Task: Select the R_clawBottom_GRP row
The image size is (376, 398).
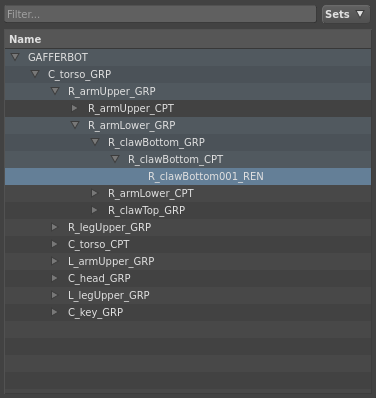Action: pos(188,142)
